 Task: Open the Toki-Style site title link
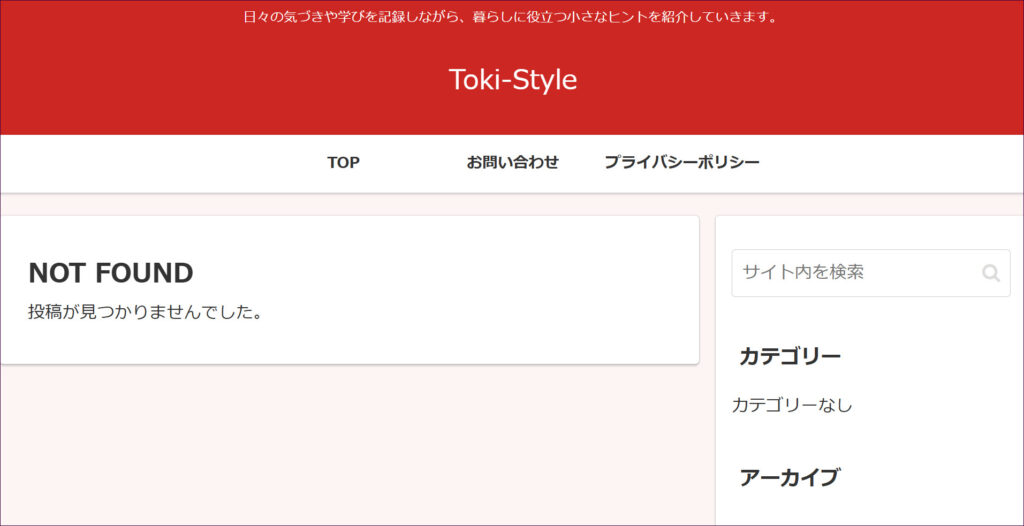512,80
